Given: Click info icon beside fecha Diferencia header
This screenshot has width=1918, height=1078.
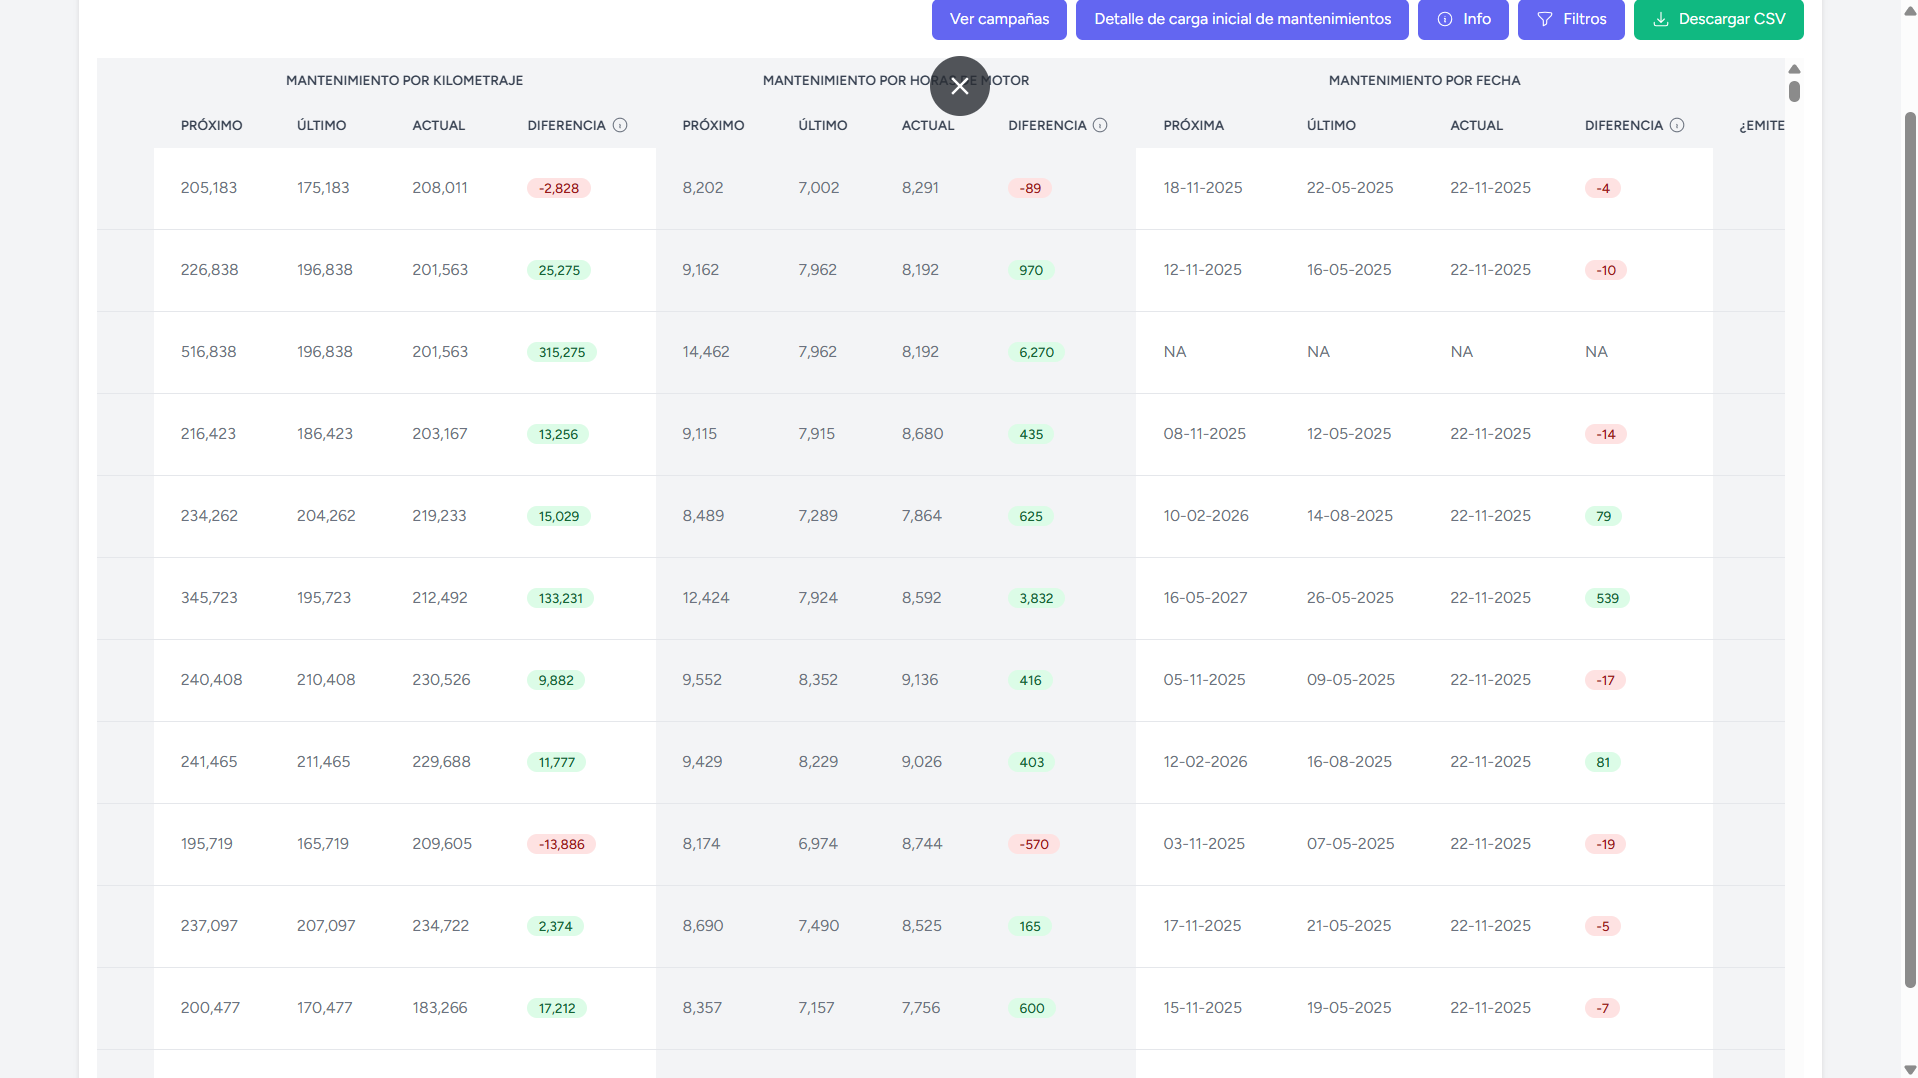Looking at the screenshot, I should [1677, 125].
